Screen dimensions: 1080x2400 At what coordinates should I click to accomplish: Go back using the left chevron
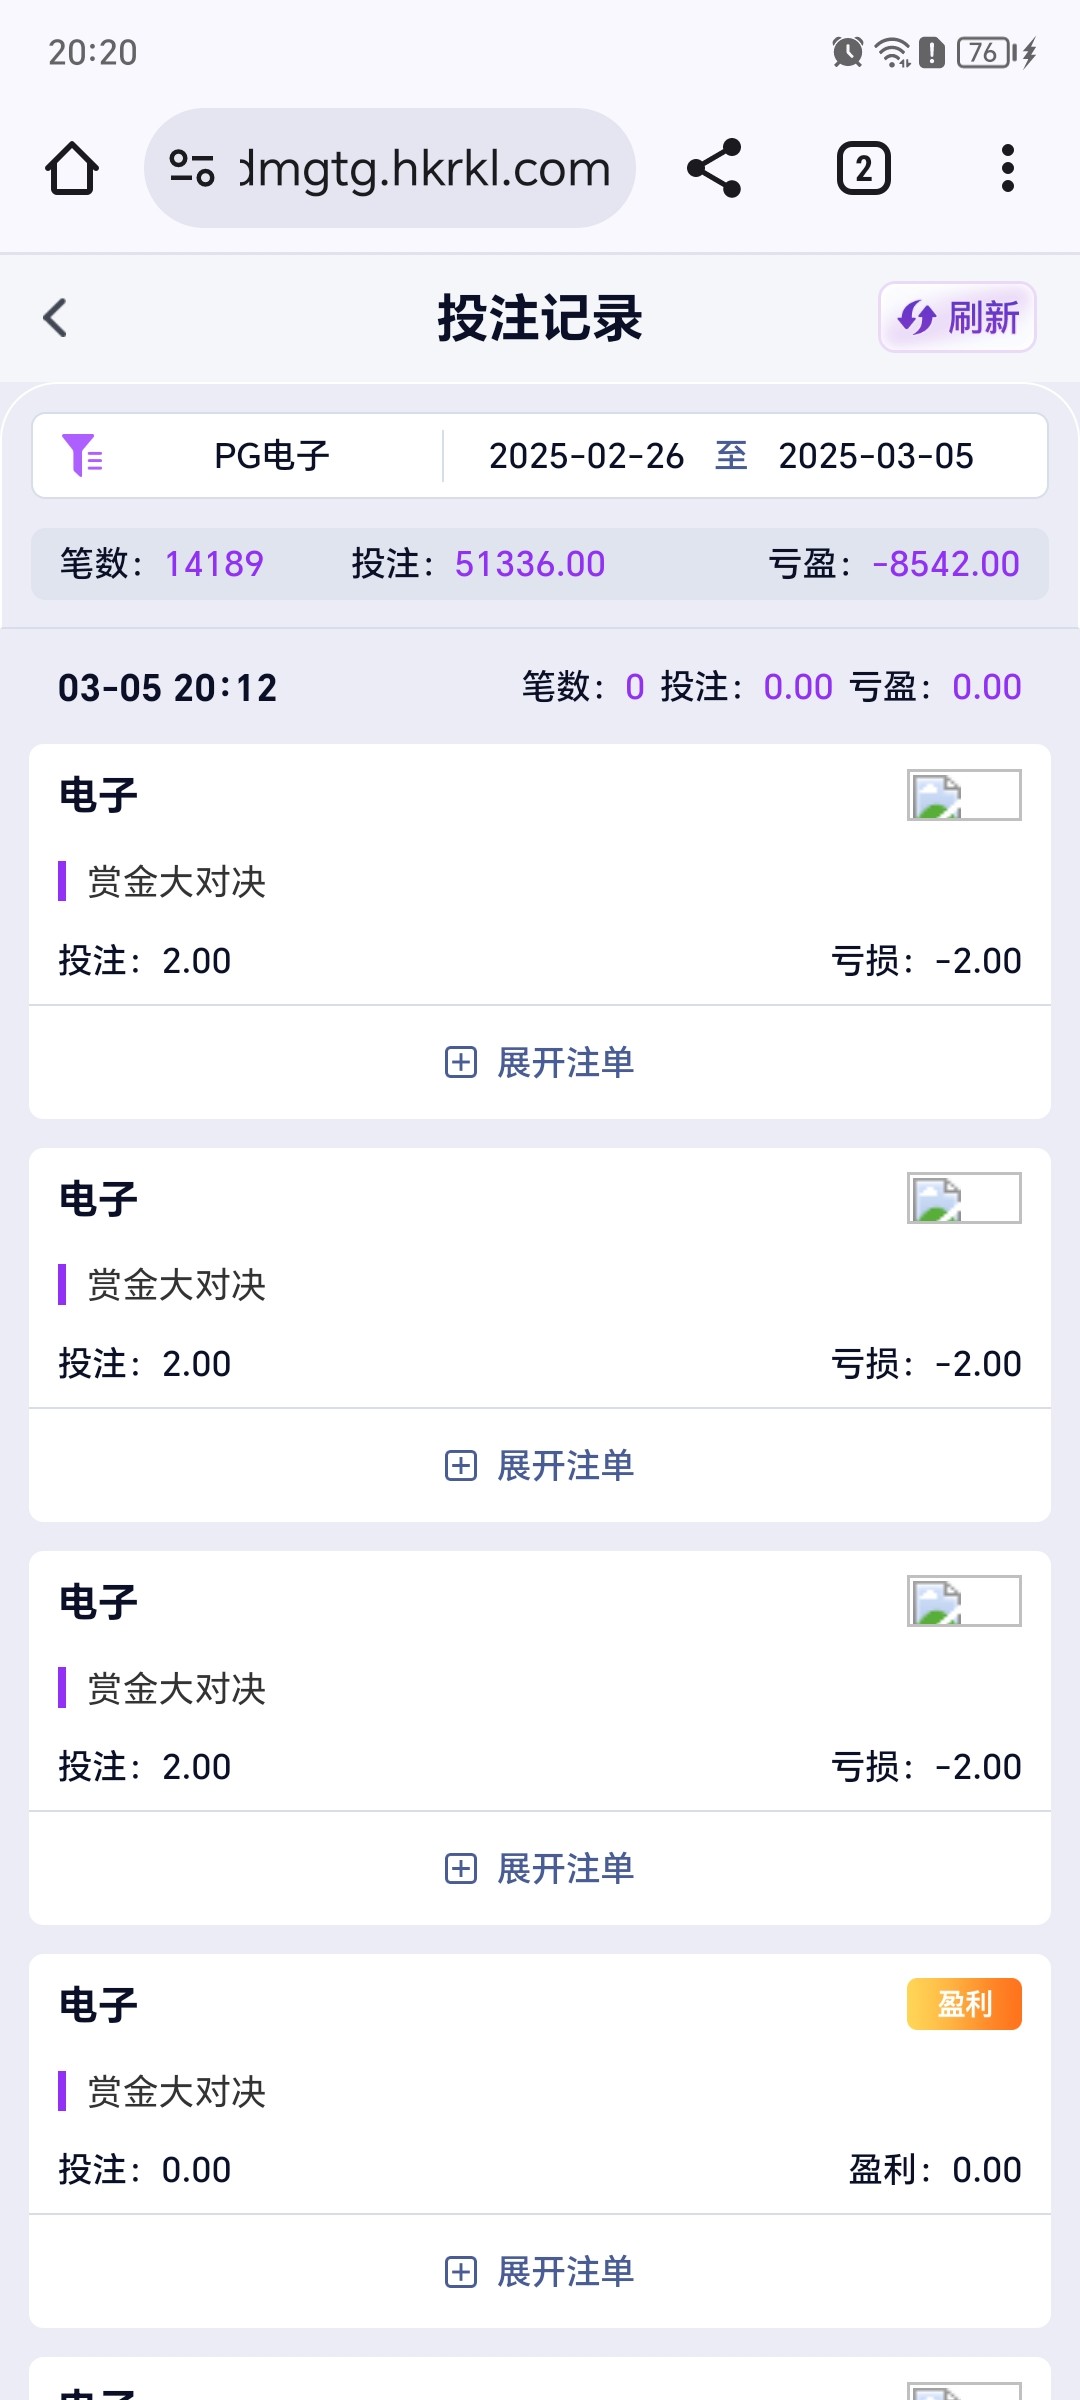56,318
